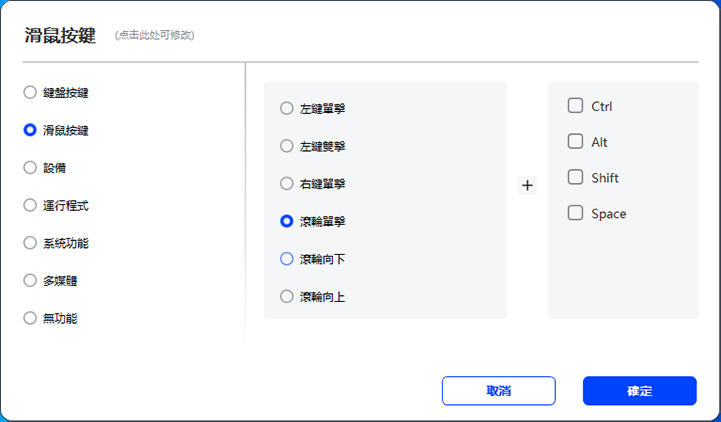
Task: Confirm with the 確定 button
Action: click(639, 391)
